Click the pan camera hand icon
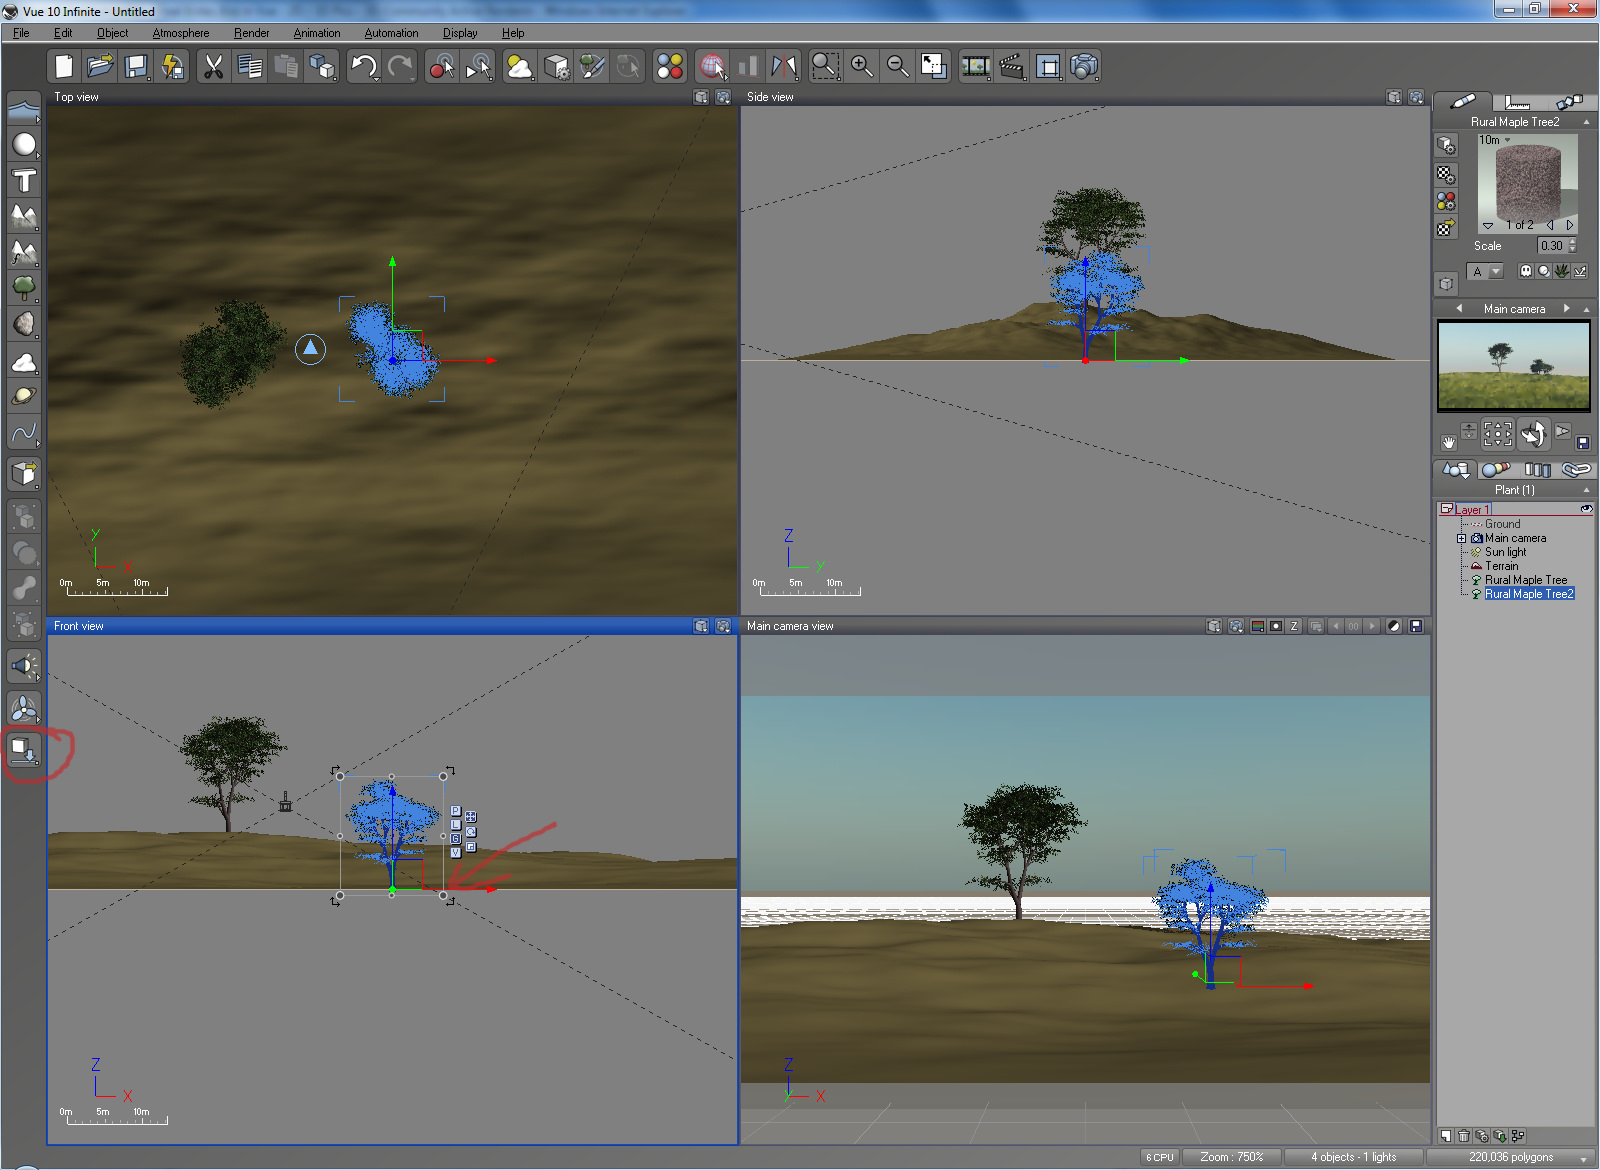Image resolution: width=1600 pixels, height=1170 pixels. [1448, 441]
